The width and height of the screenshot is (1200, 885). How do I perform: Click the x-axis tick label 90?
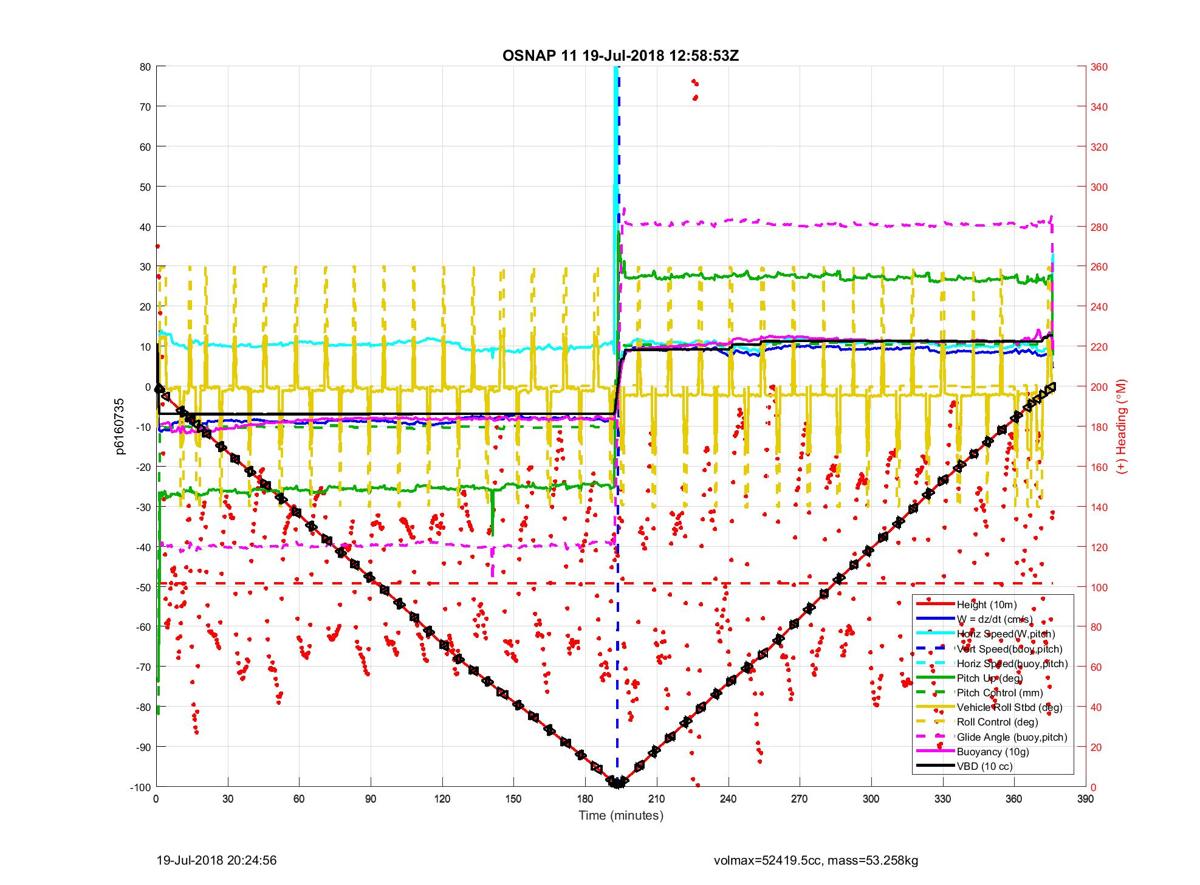(x=370, y=800)
